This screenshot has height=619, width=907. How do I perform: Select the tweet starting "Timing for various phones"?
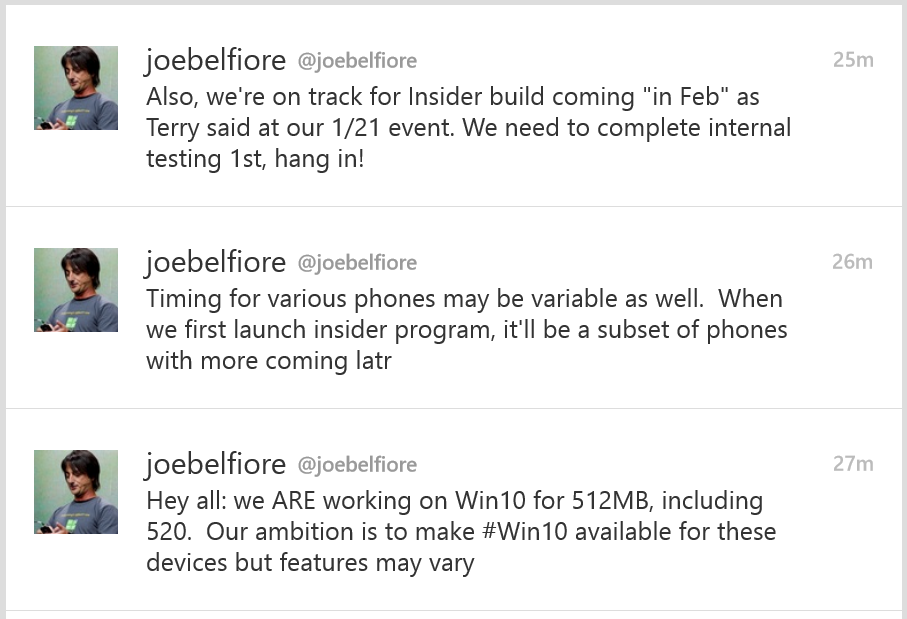pyautogui.click(x=466, y=330)
